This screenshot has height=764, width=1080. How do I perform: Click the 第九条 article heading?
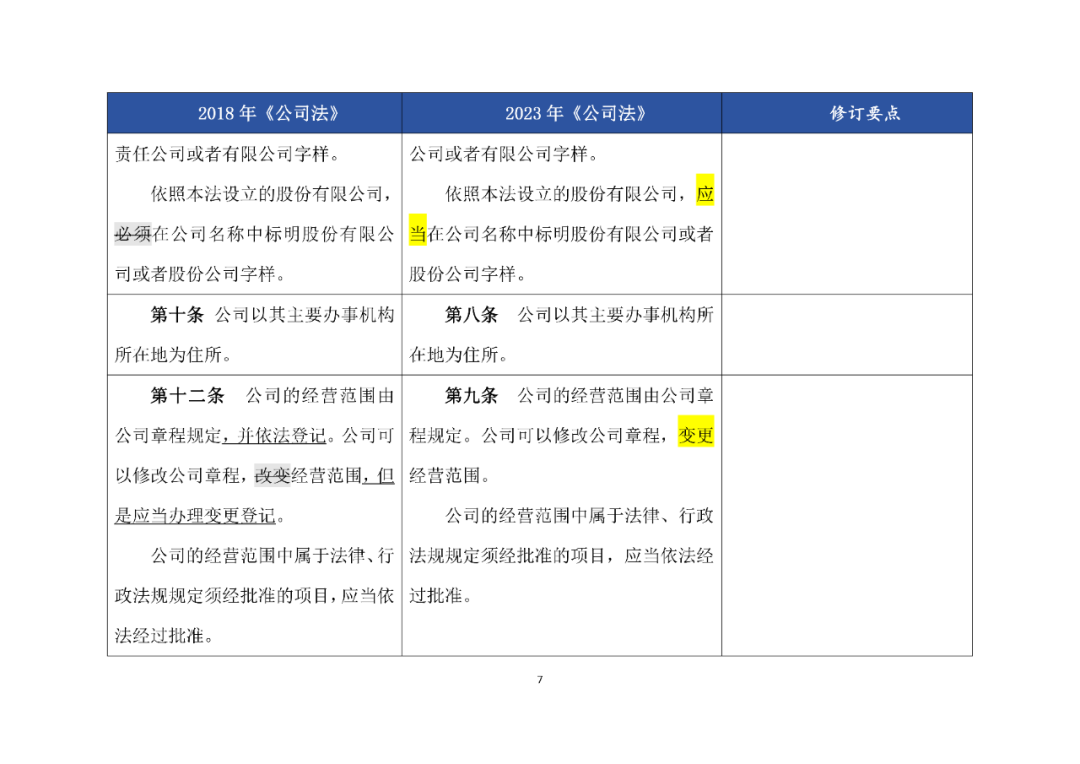click(472, 395)
